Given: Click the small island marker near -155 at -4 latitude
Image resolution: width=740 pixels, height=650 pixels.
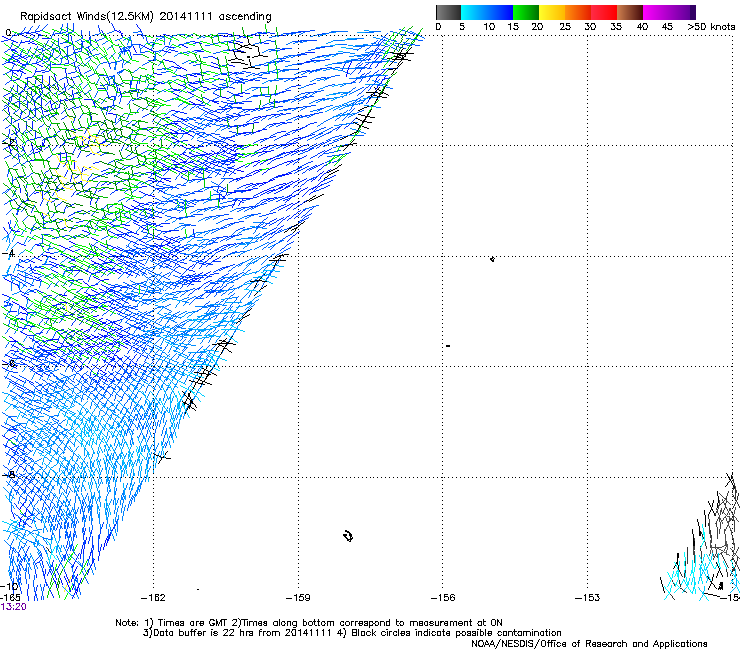Looking at the screenshot, I should (492, 259).
